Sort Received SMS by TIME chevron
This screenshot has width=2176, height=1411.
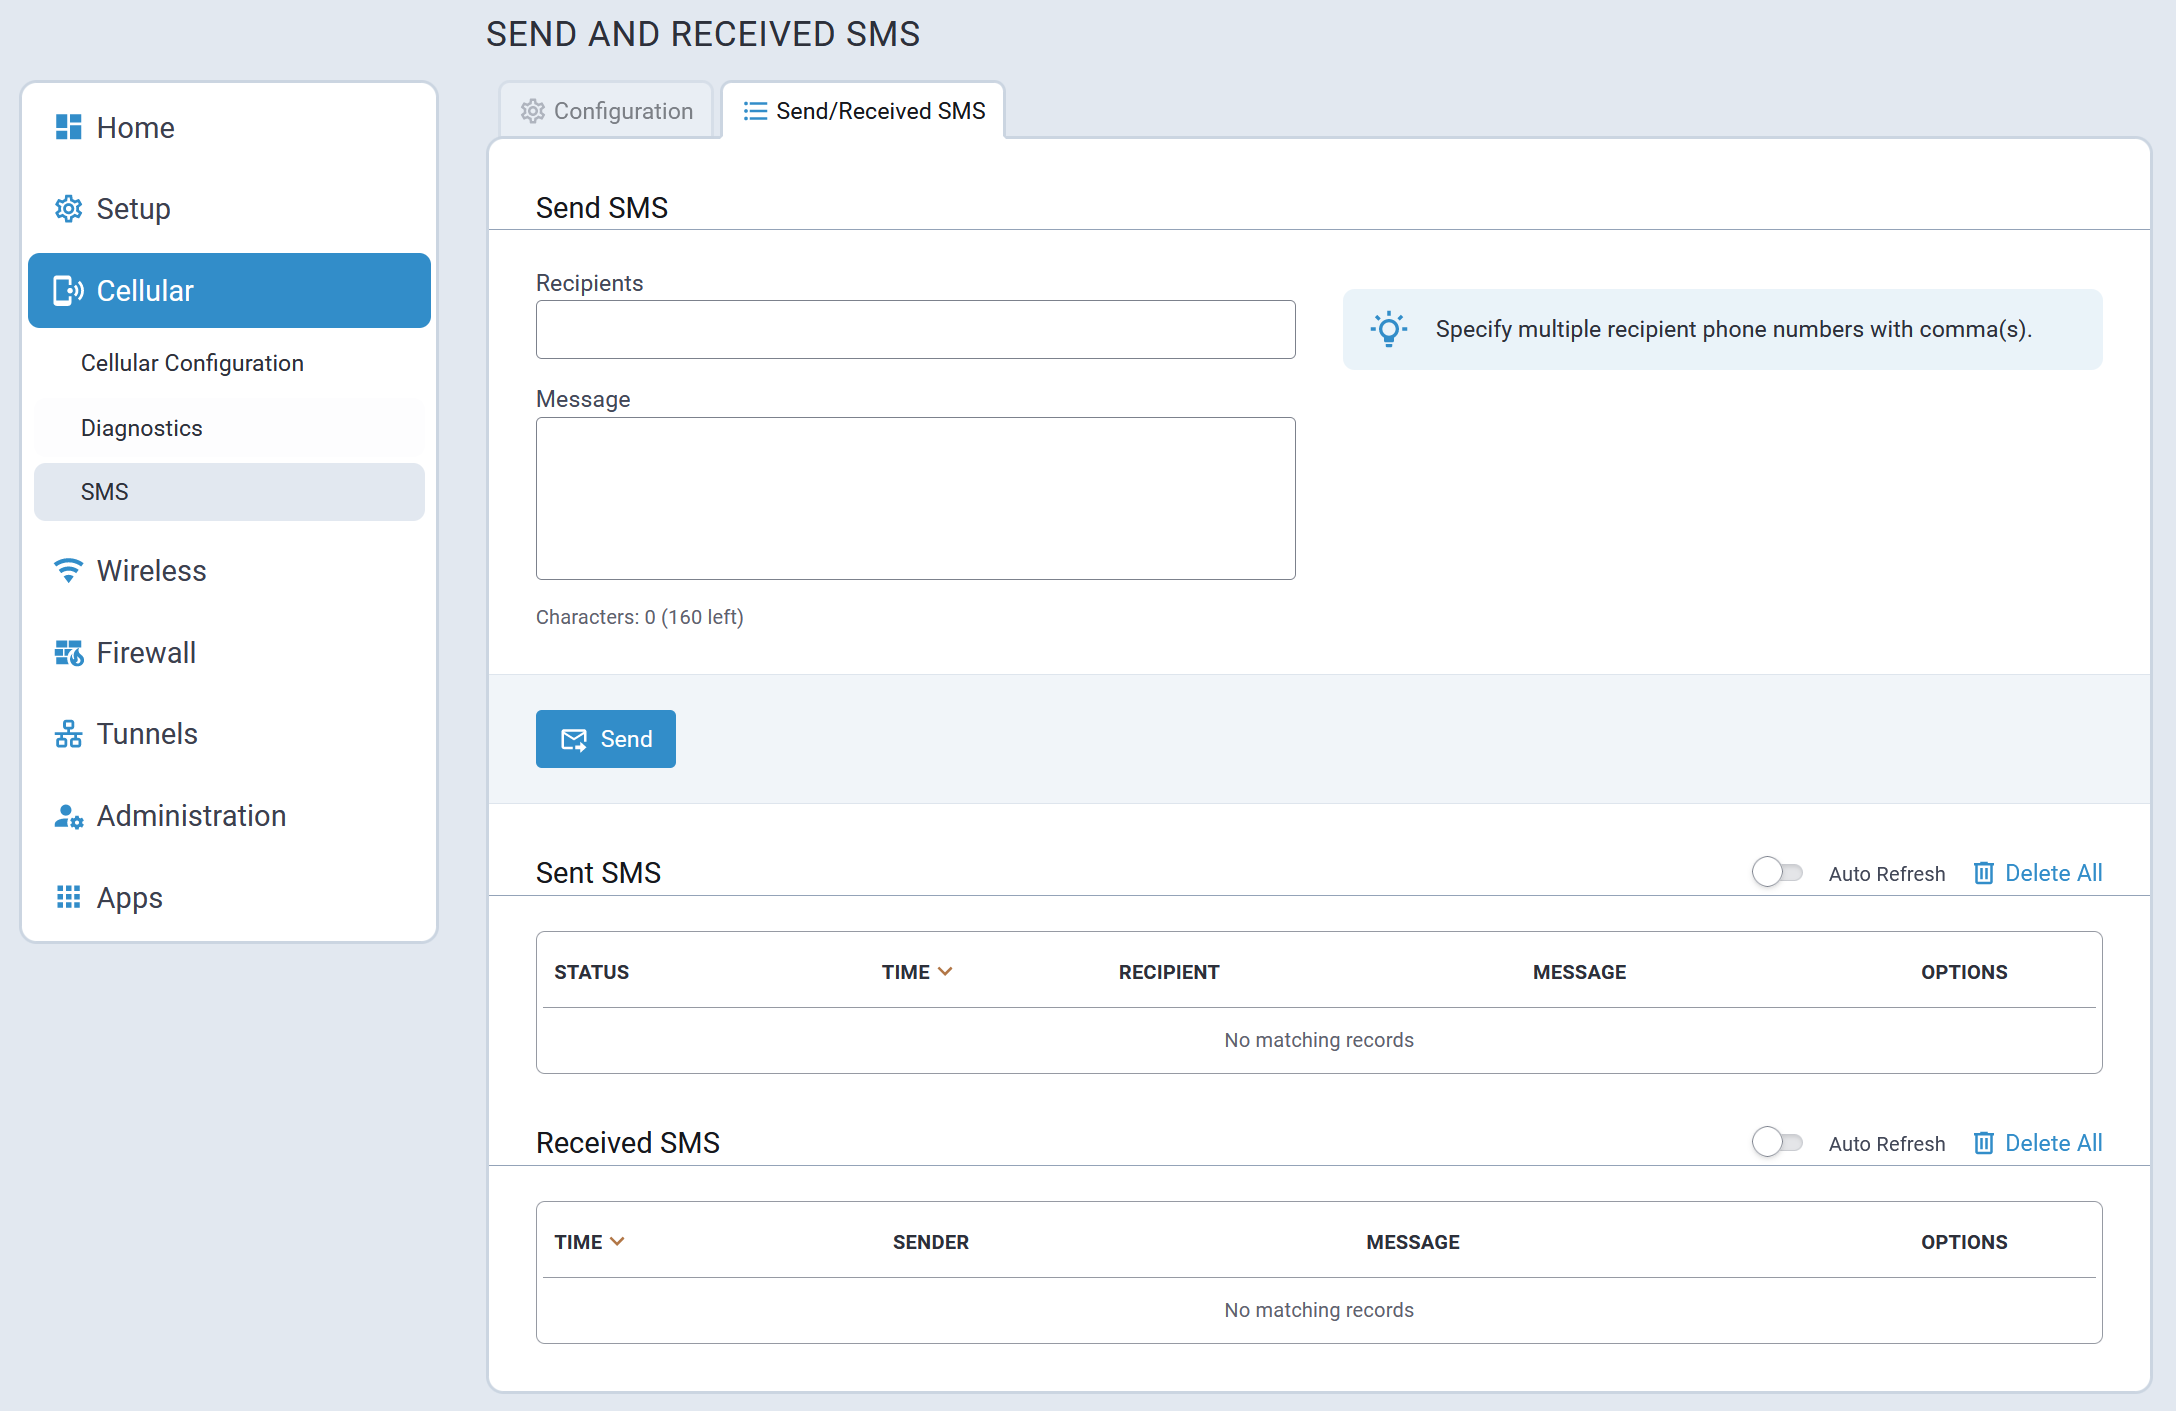pyautogui.click(x=617, y=1241)
